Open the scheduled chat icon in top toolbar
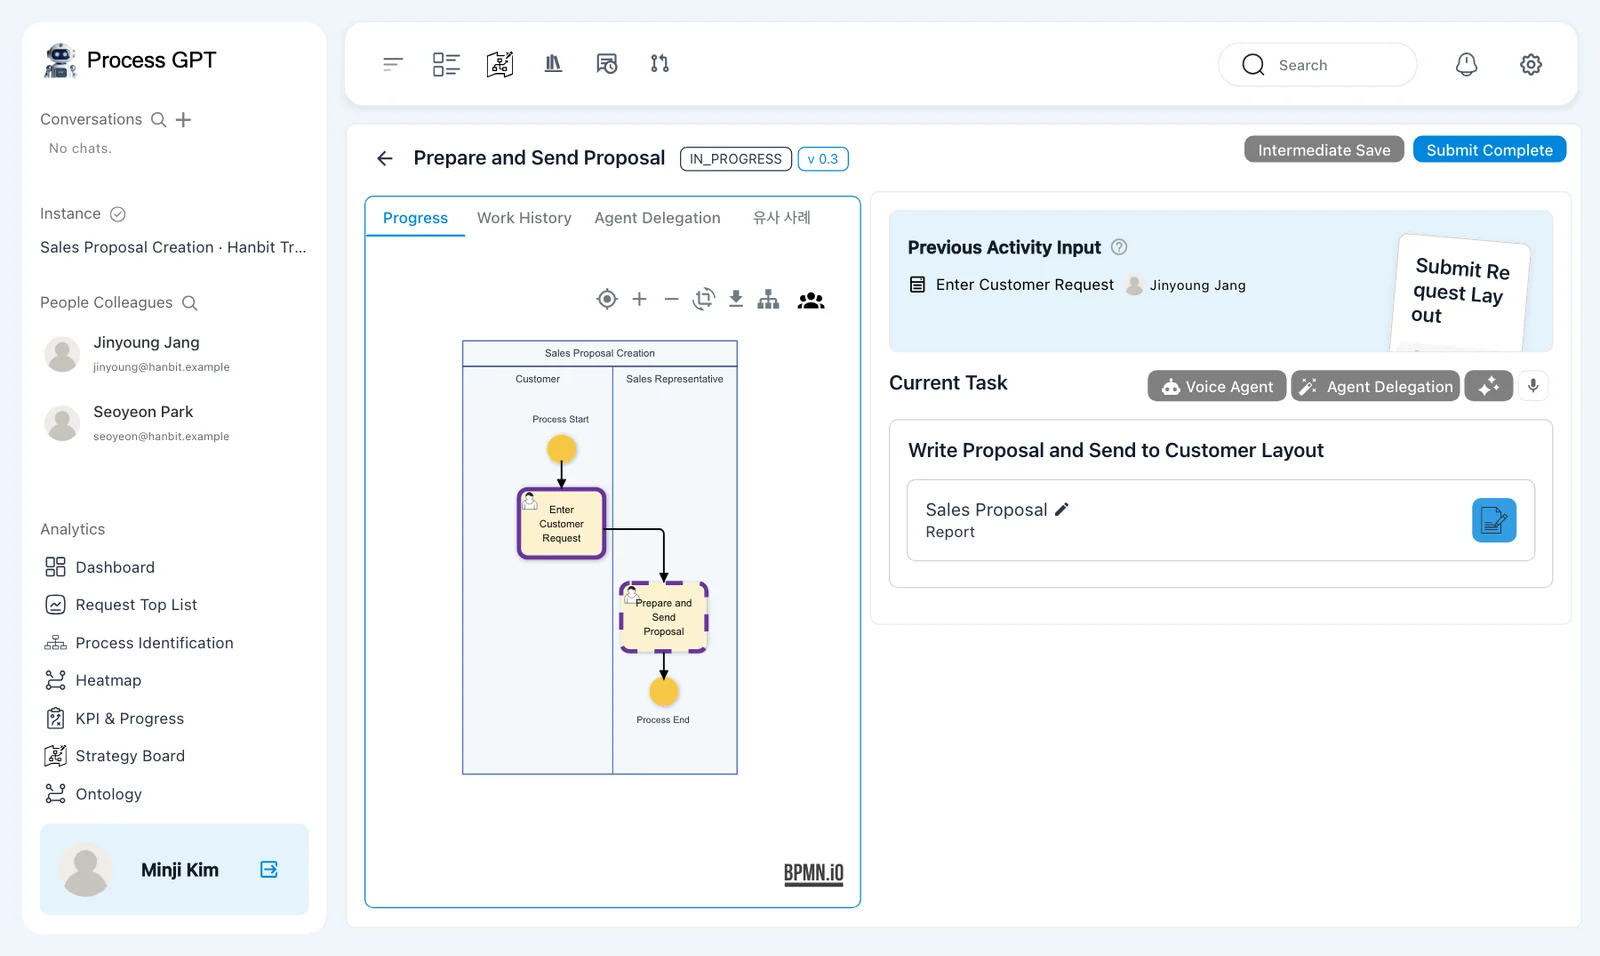 click(x=607, y=64)
